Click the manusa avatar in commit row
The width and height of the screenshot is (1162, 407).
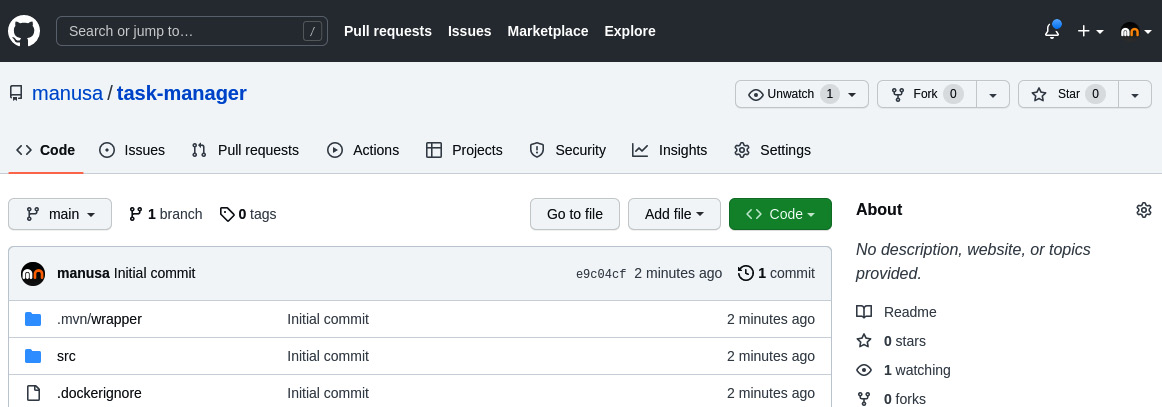point(33,274)
